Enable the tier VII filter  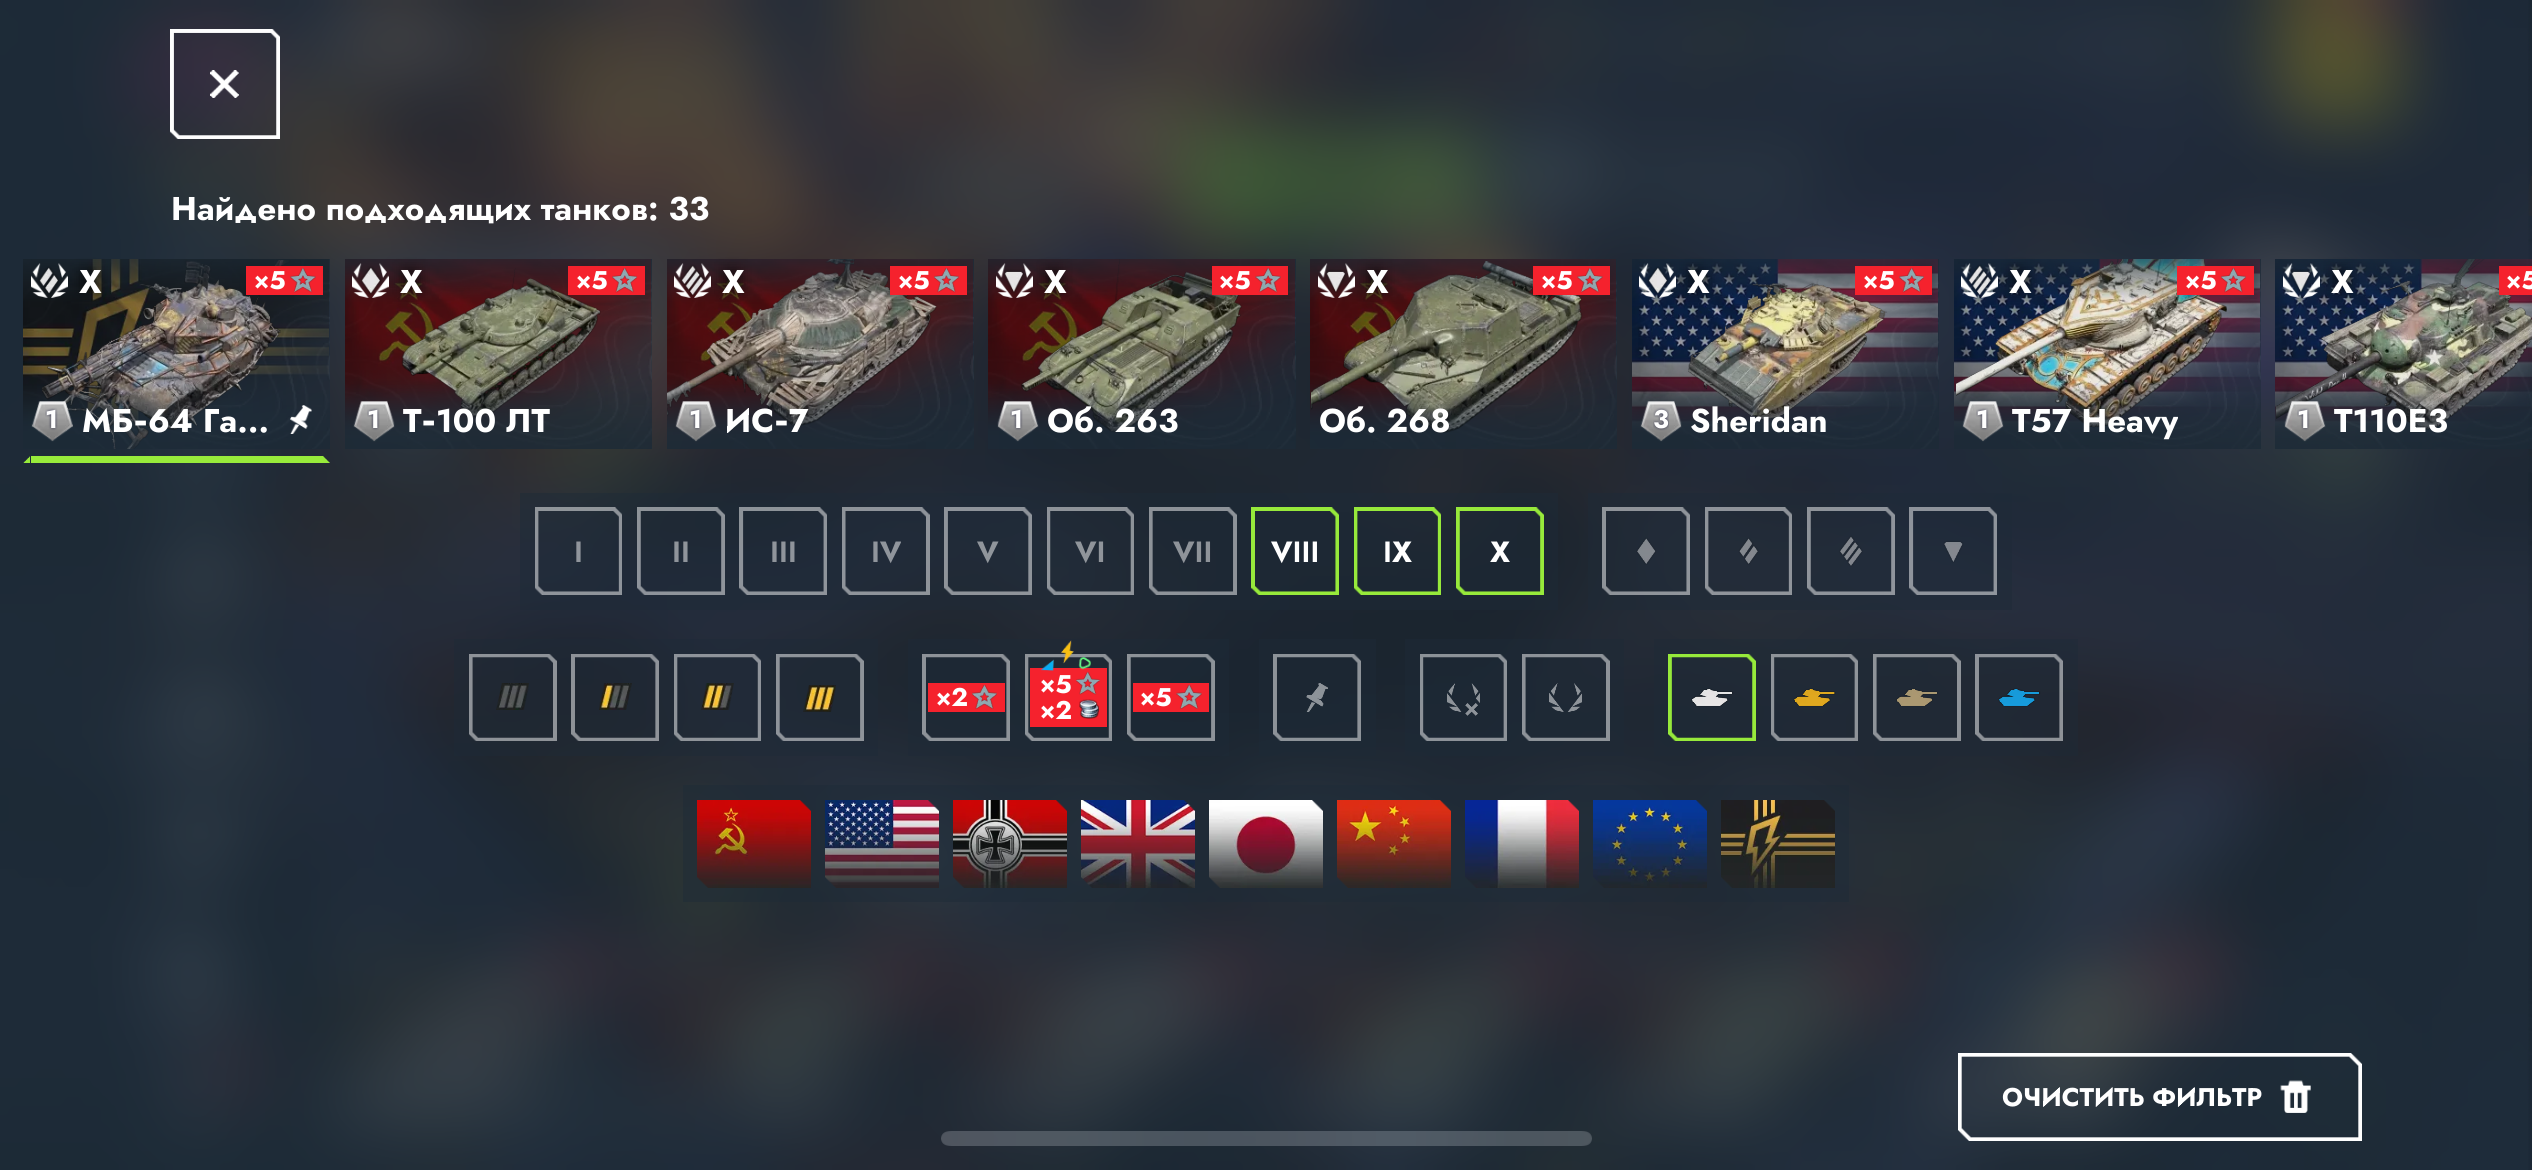tap(1192, 551)
